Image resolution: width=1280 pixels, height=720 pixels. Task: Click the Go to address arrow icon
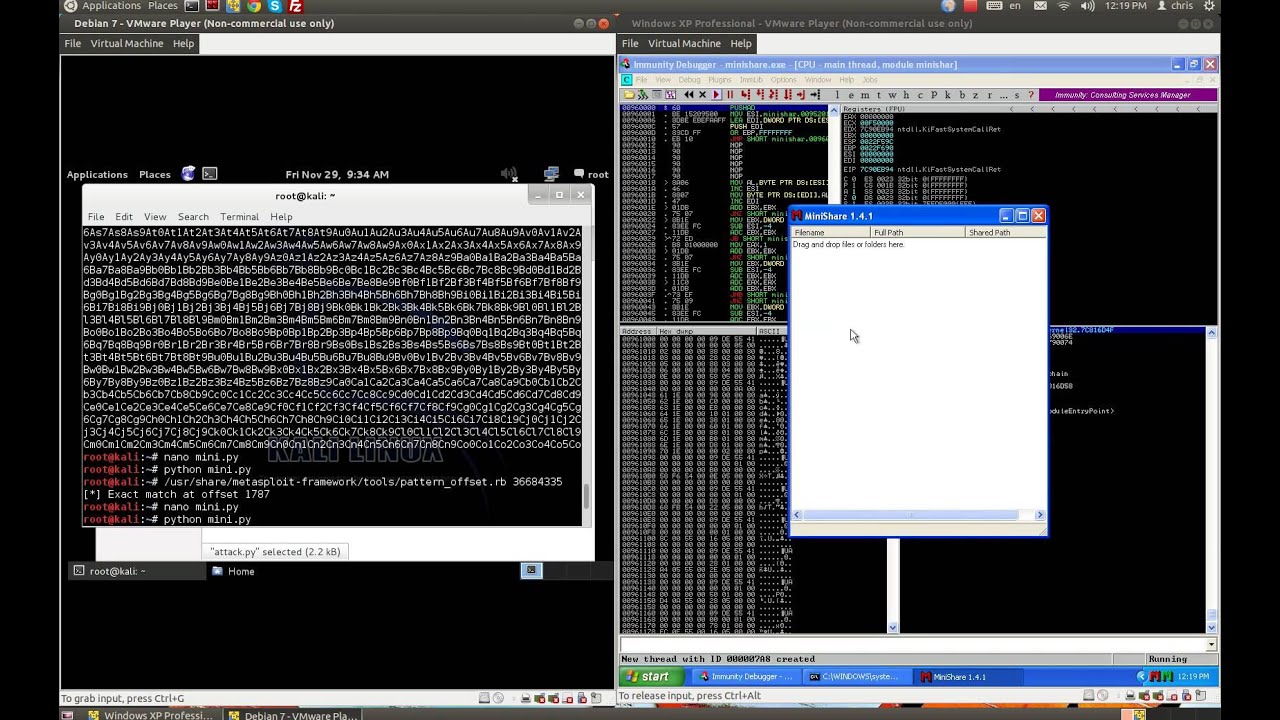tap(815, 95)
